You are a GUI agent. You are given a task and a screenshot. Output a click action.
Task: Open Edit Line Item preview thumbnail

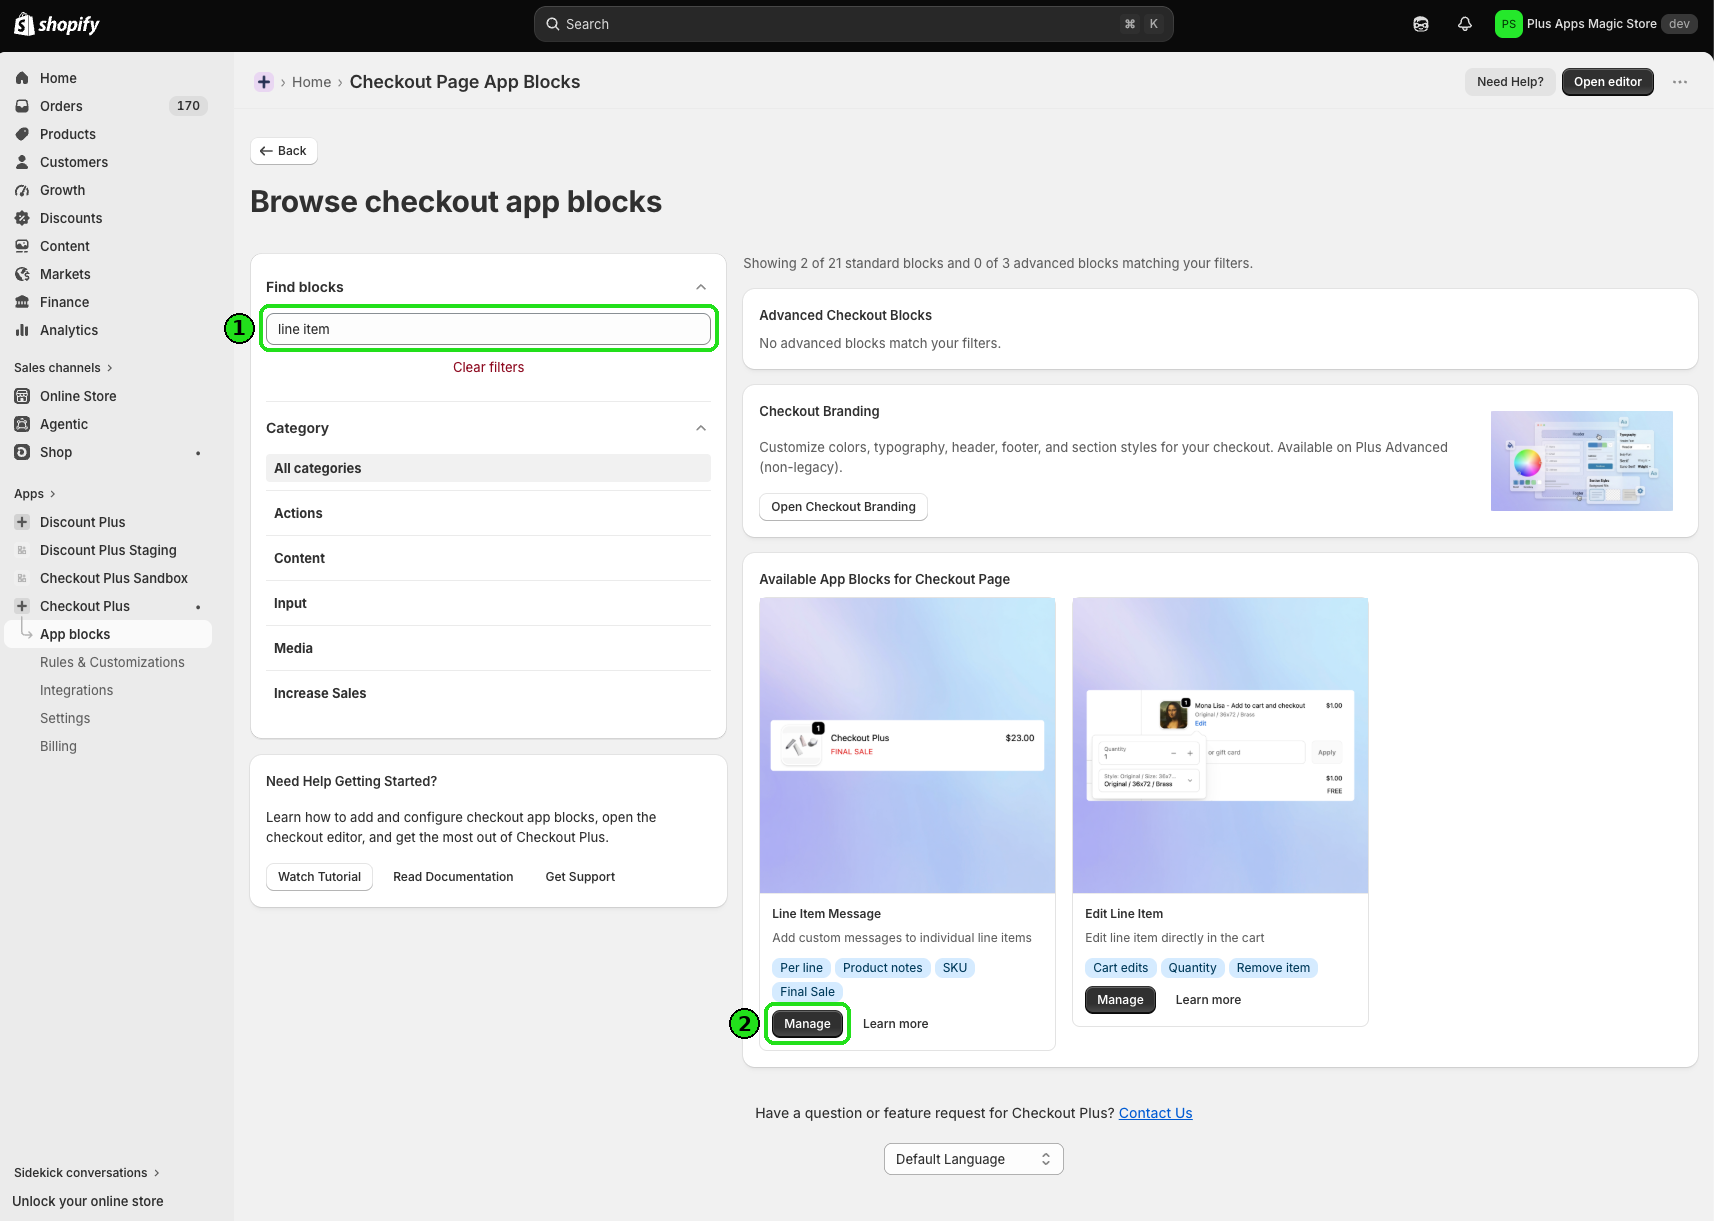[x=1220, y=745]
